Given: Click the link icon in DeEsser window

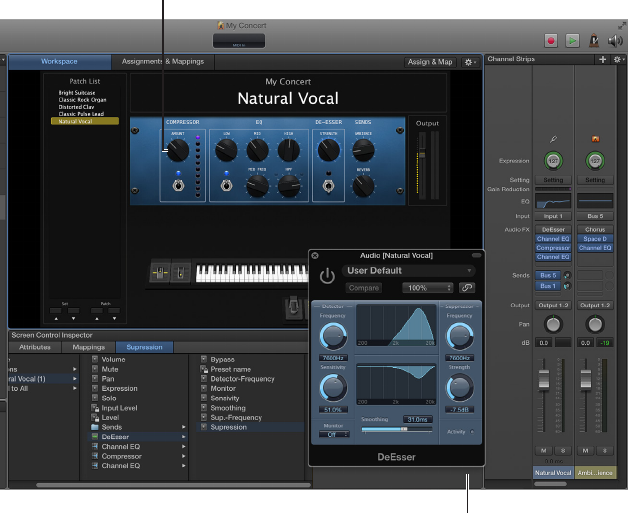Looking at the screenshot, I should pos(467,288).
